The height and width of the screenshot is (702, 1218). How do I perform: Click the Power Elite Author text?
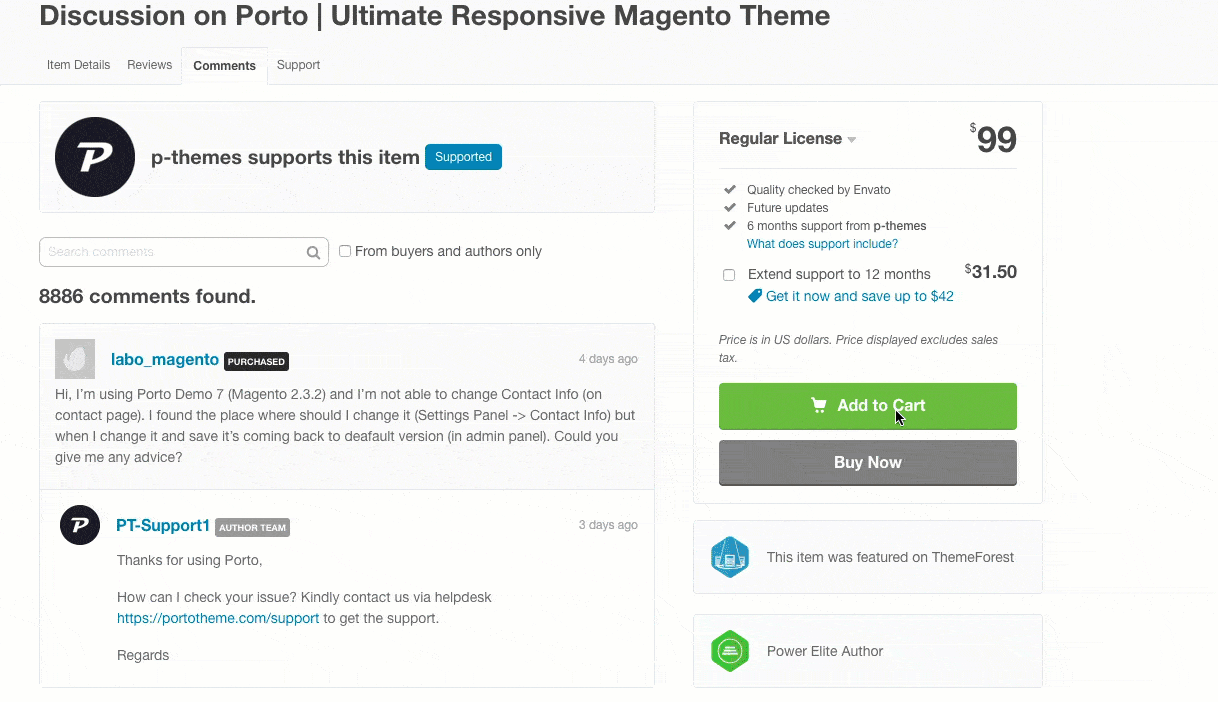(825, 651)
